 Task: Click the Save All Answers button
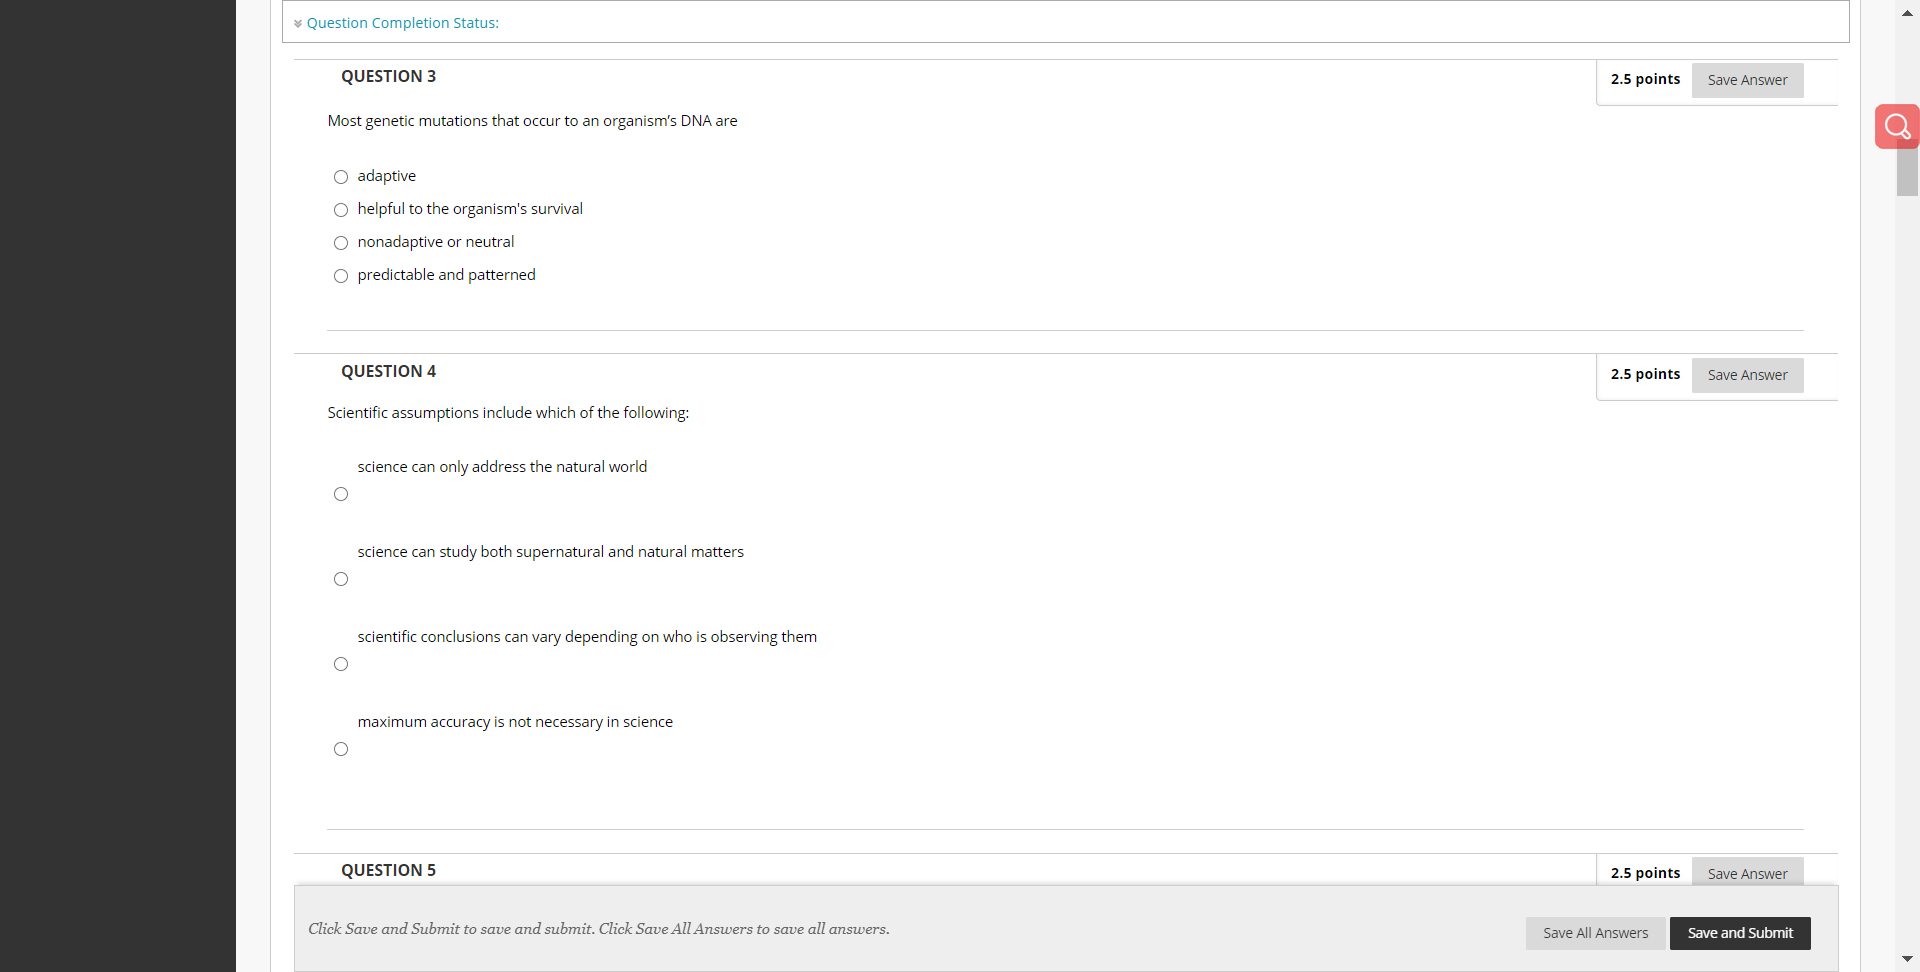1595,933
